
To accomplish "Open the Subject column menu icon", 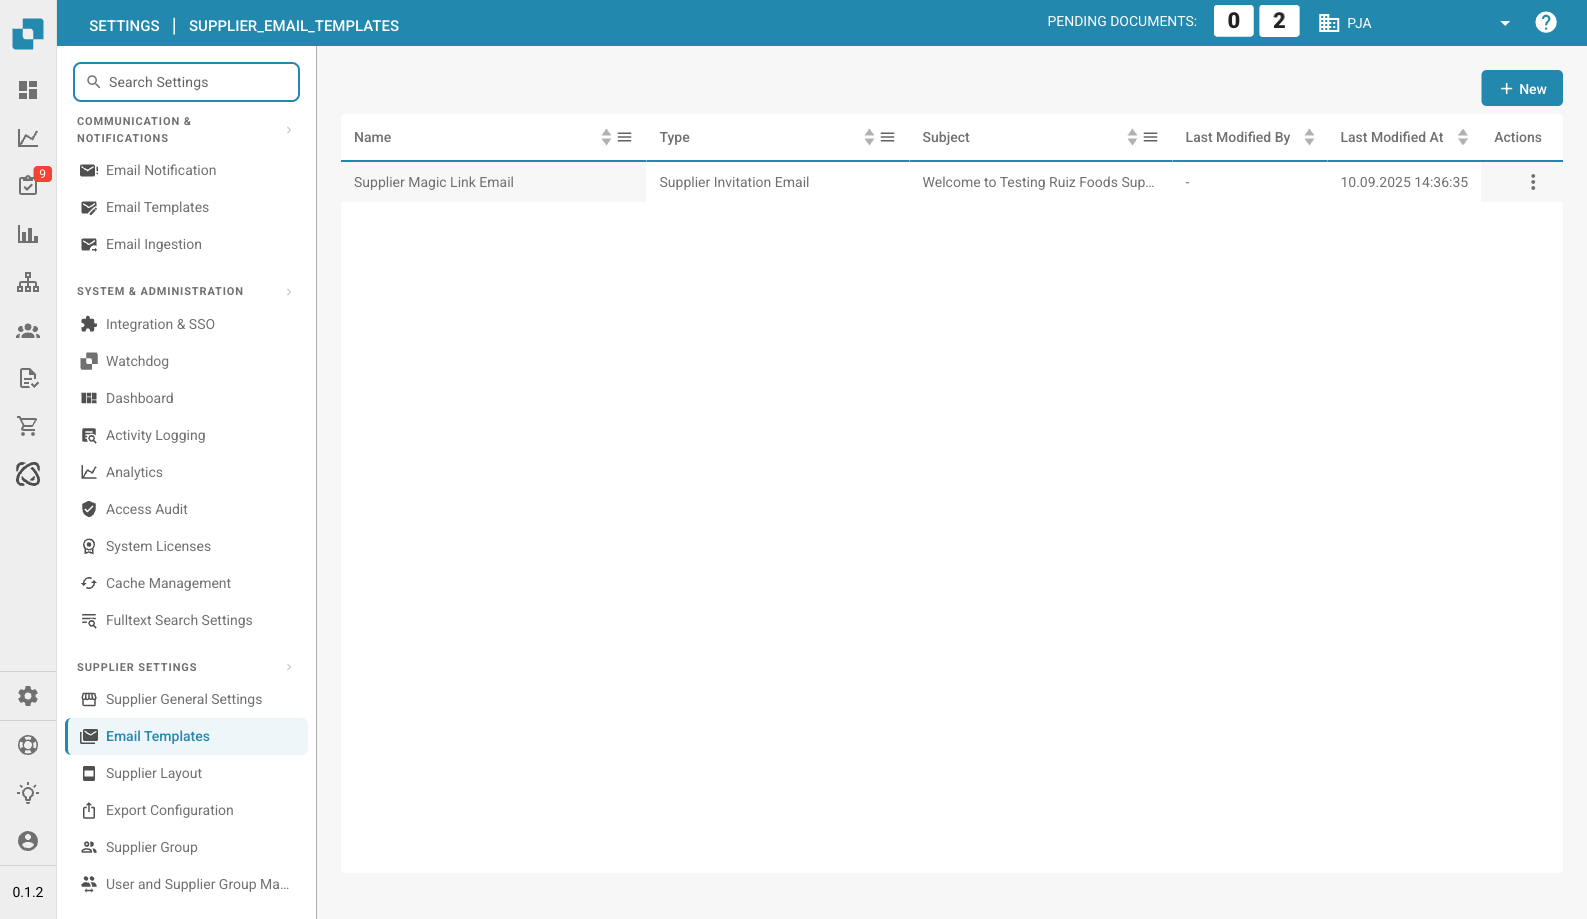I will tap(1151, 137).
